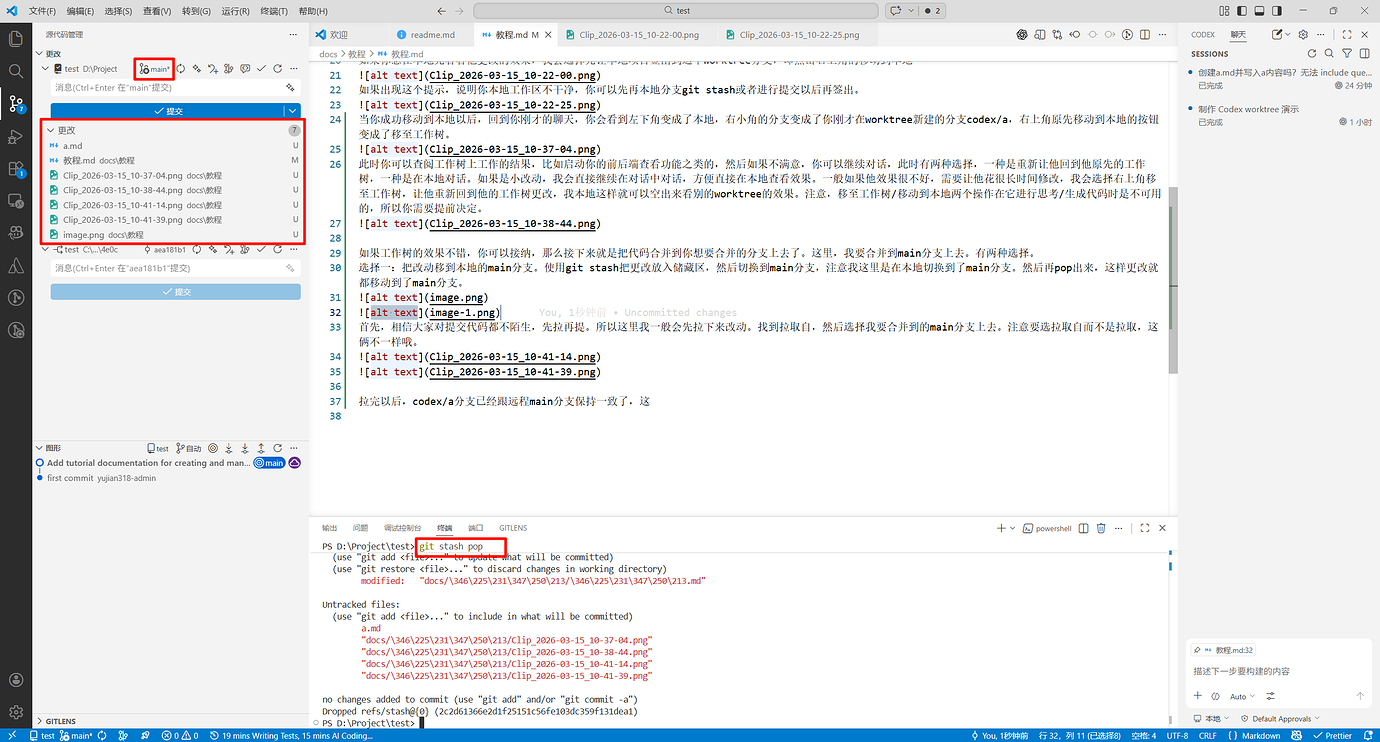Viewport: 1380px width, 742px height.
Task: Open the 文件(F) menu
Action: click(x=42, y=11)
